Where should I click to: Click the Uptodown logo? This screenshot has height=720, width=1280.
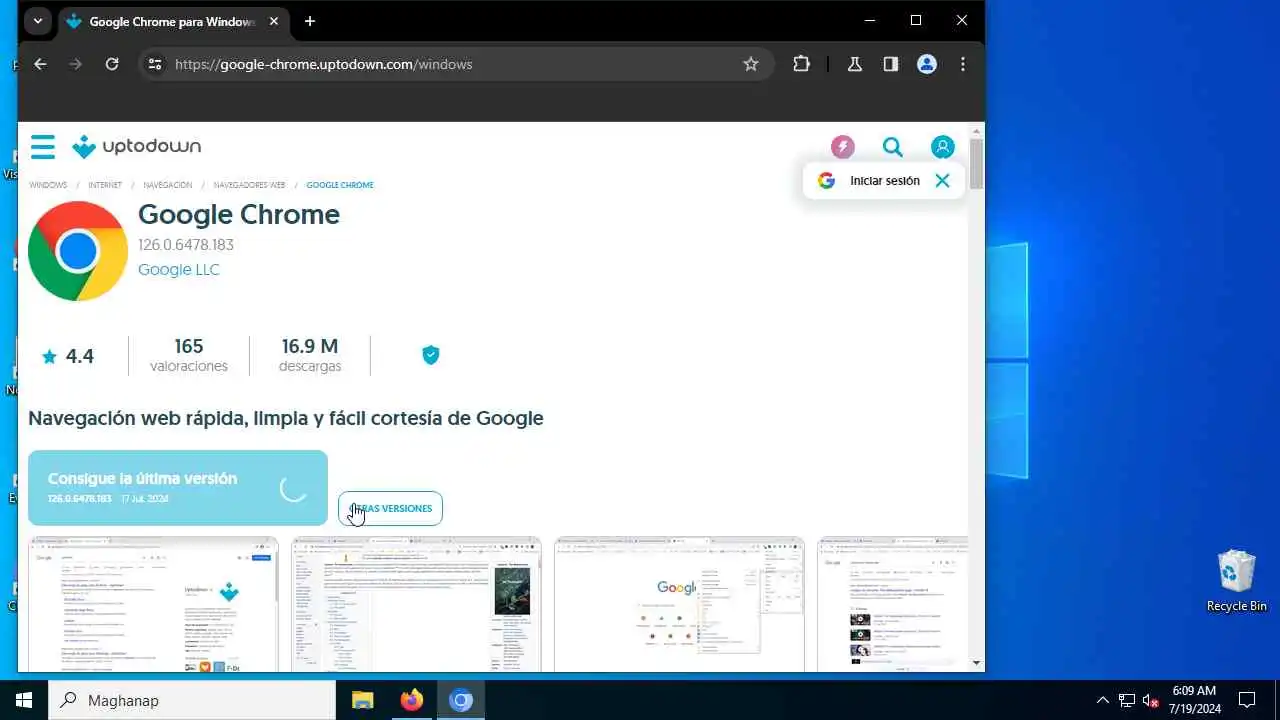[136, 147]
